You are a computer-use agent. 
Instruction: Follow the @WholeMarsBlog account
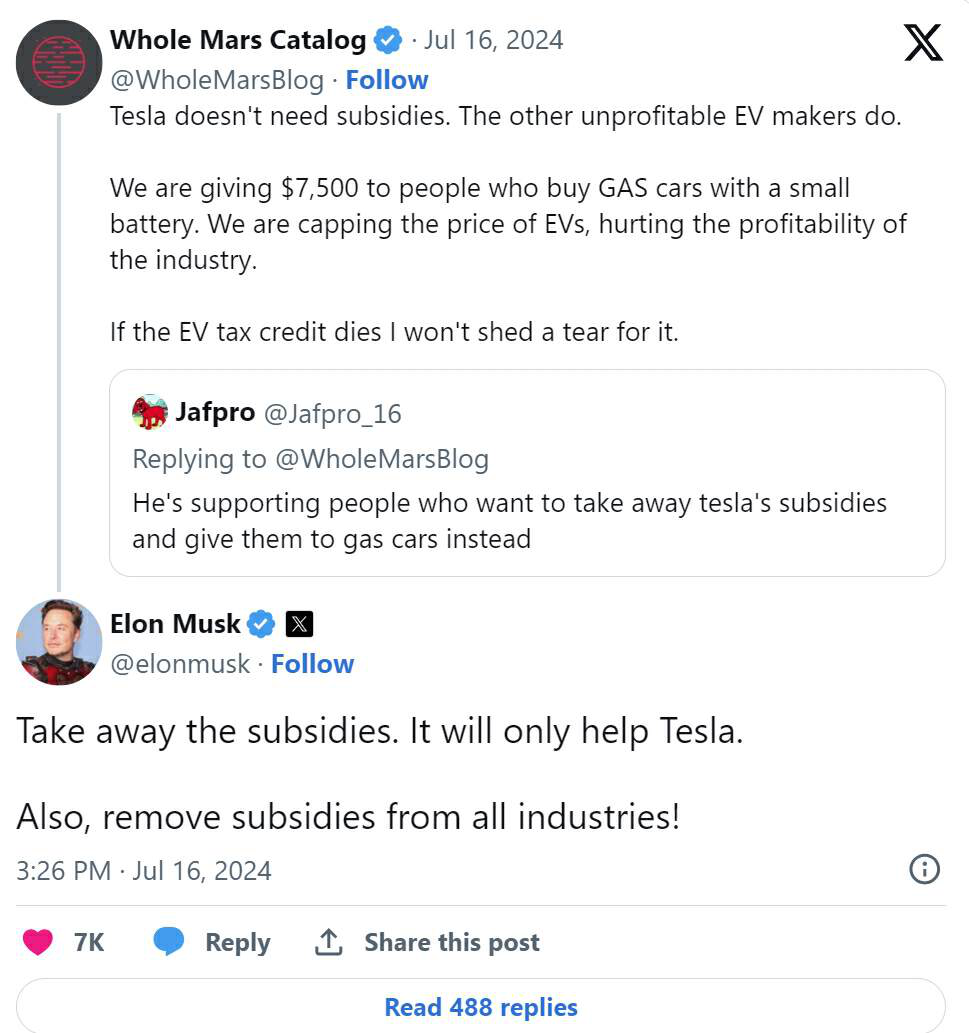point(386,80)
